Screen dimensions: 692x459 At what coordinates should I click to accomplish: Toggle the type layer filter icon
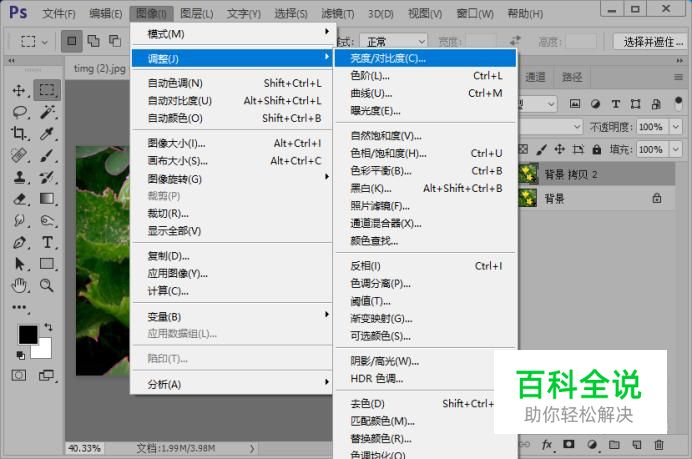pyautogui.click(x=616, y=104)
